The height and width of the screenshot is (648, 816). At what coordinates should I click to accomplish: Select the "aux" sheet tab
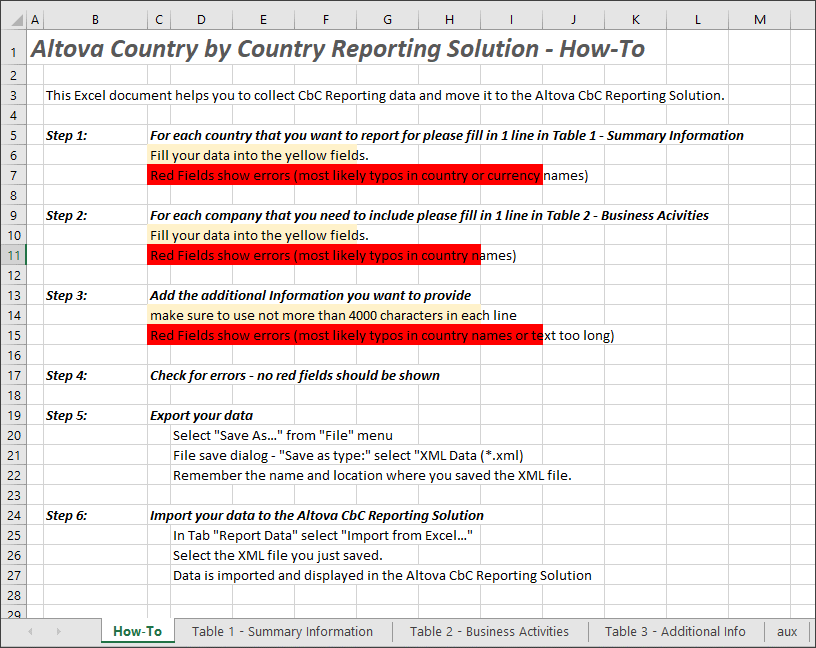pos(787,631)
